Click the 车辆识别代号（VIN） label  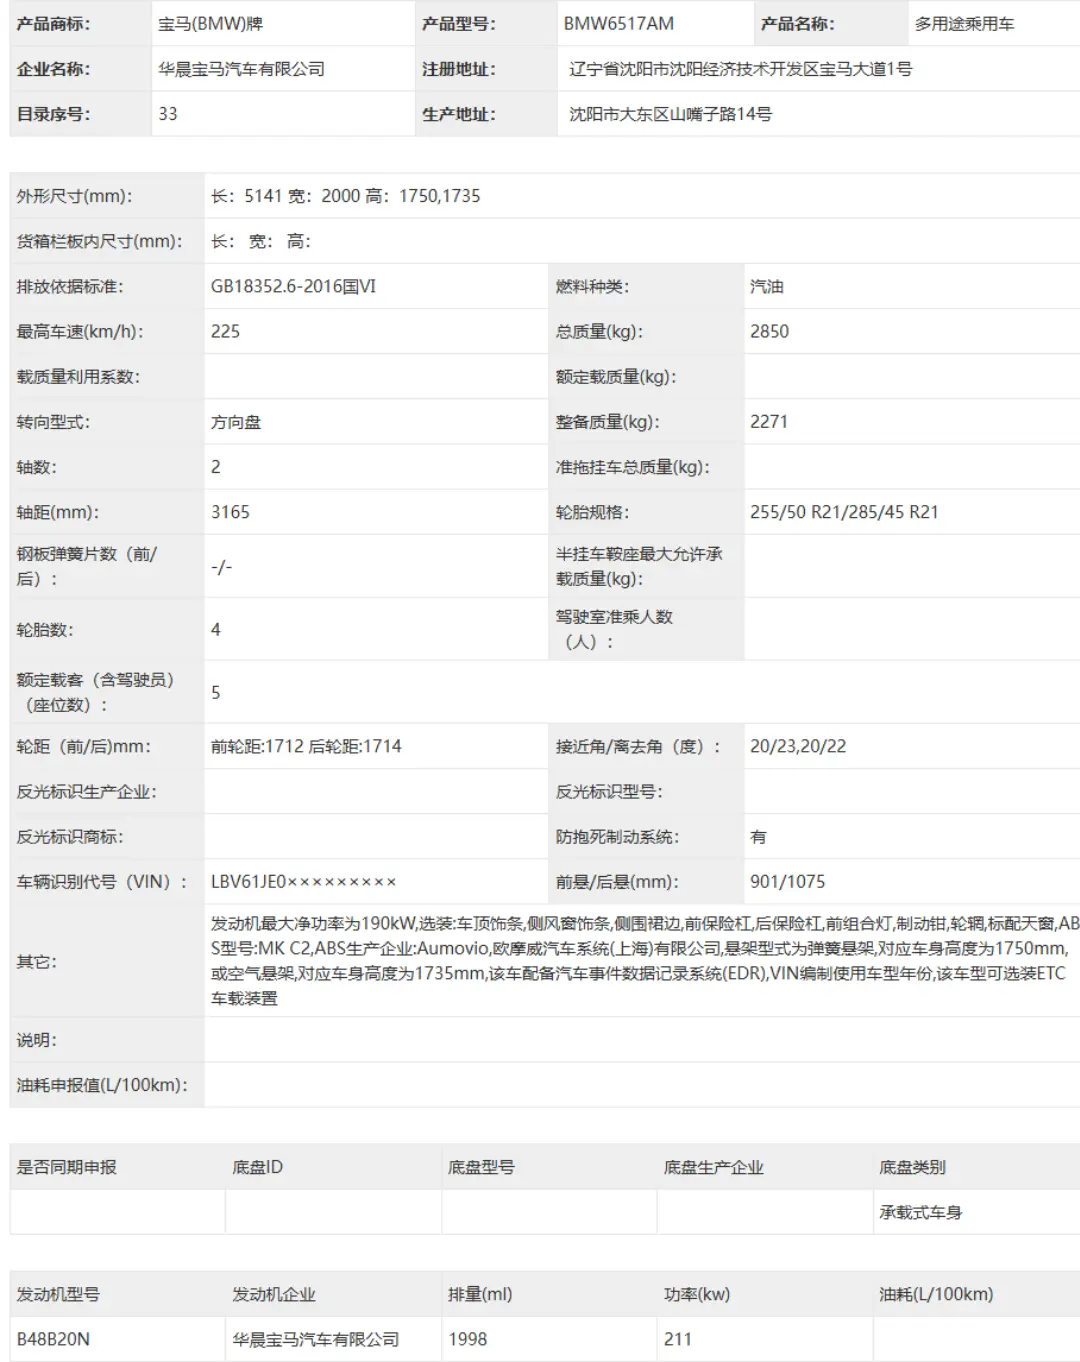[102, 882]
